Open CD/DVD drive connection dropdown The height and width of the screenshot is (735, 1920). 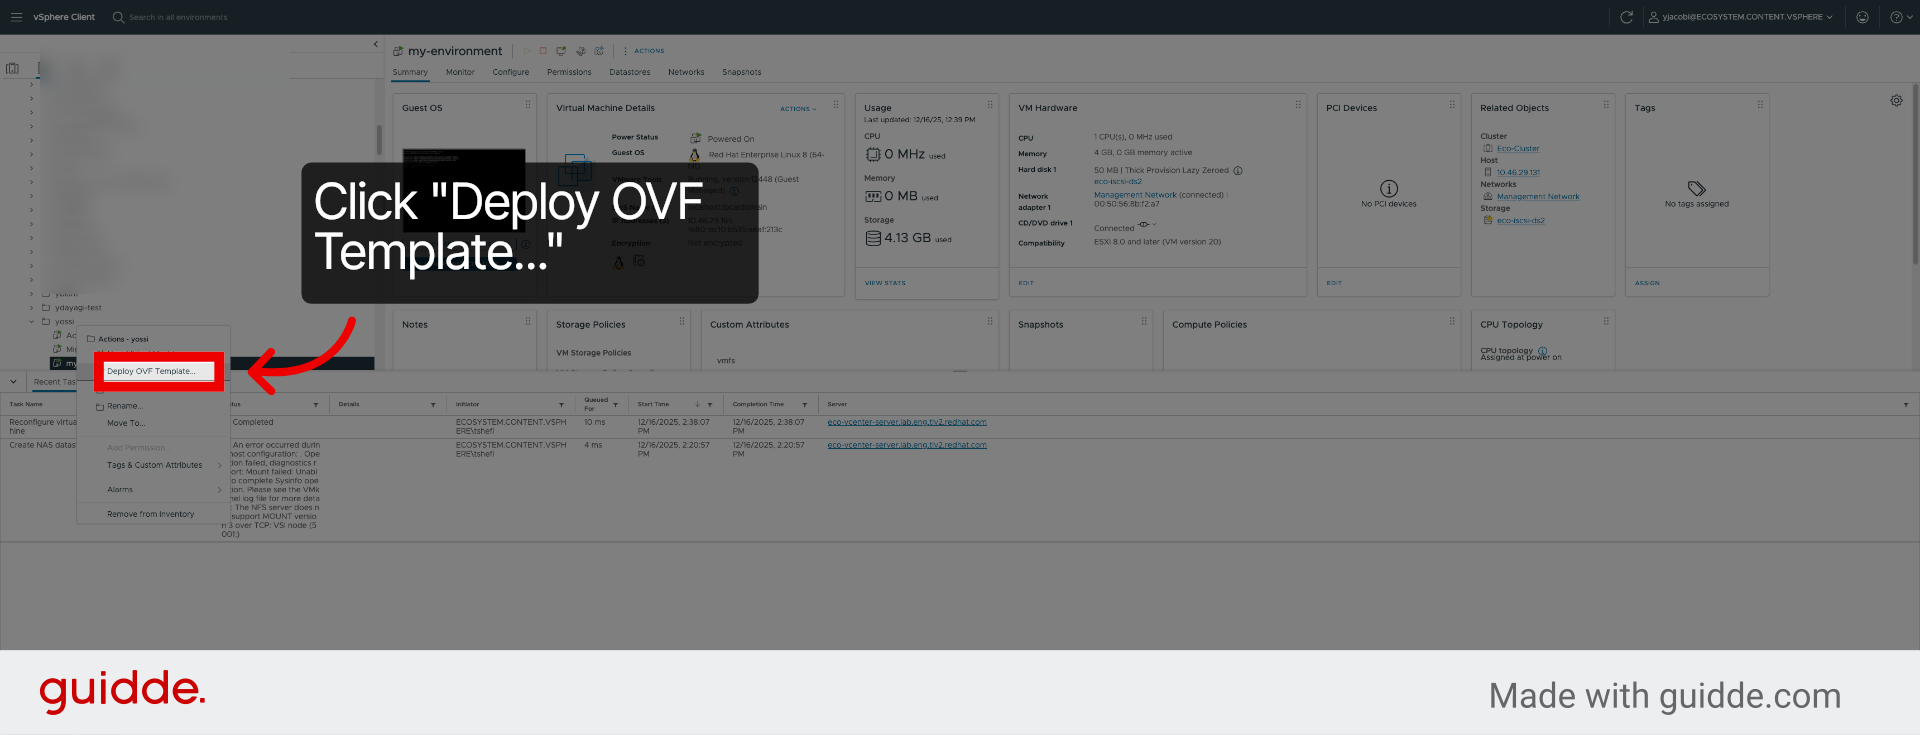tap(1147, 224)
